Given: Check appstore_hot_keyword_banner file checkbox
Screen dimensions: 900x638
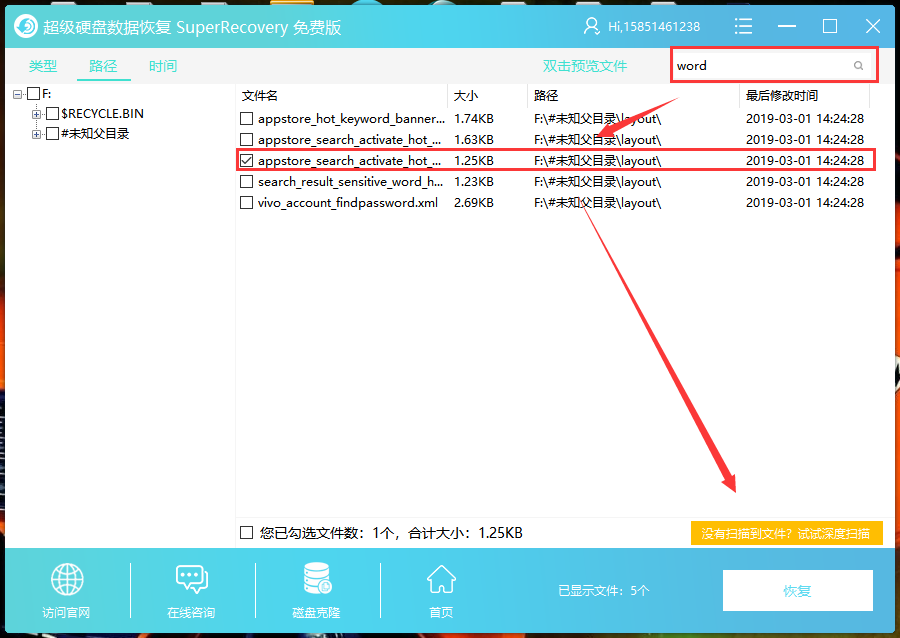Looking at the screenshot, I should tap(246, 119).
